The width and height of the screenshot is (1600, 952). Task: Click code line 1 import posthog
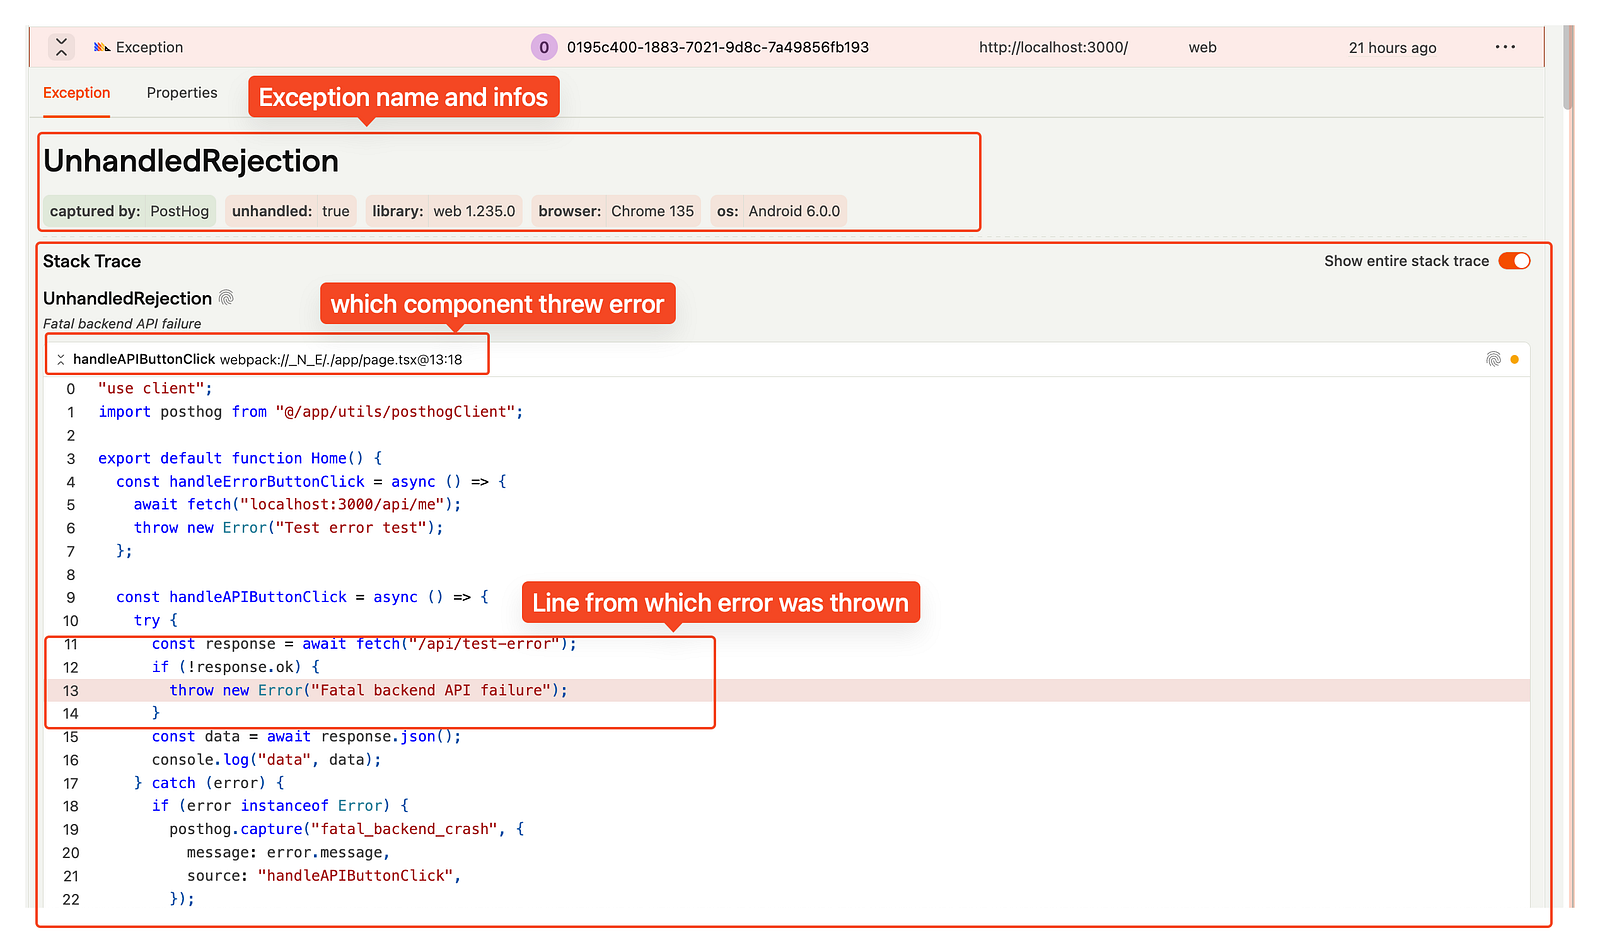pyautogui.click(x=310, y=412)
